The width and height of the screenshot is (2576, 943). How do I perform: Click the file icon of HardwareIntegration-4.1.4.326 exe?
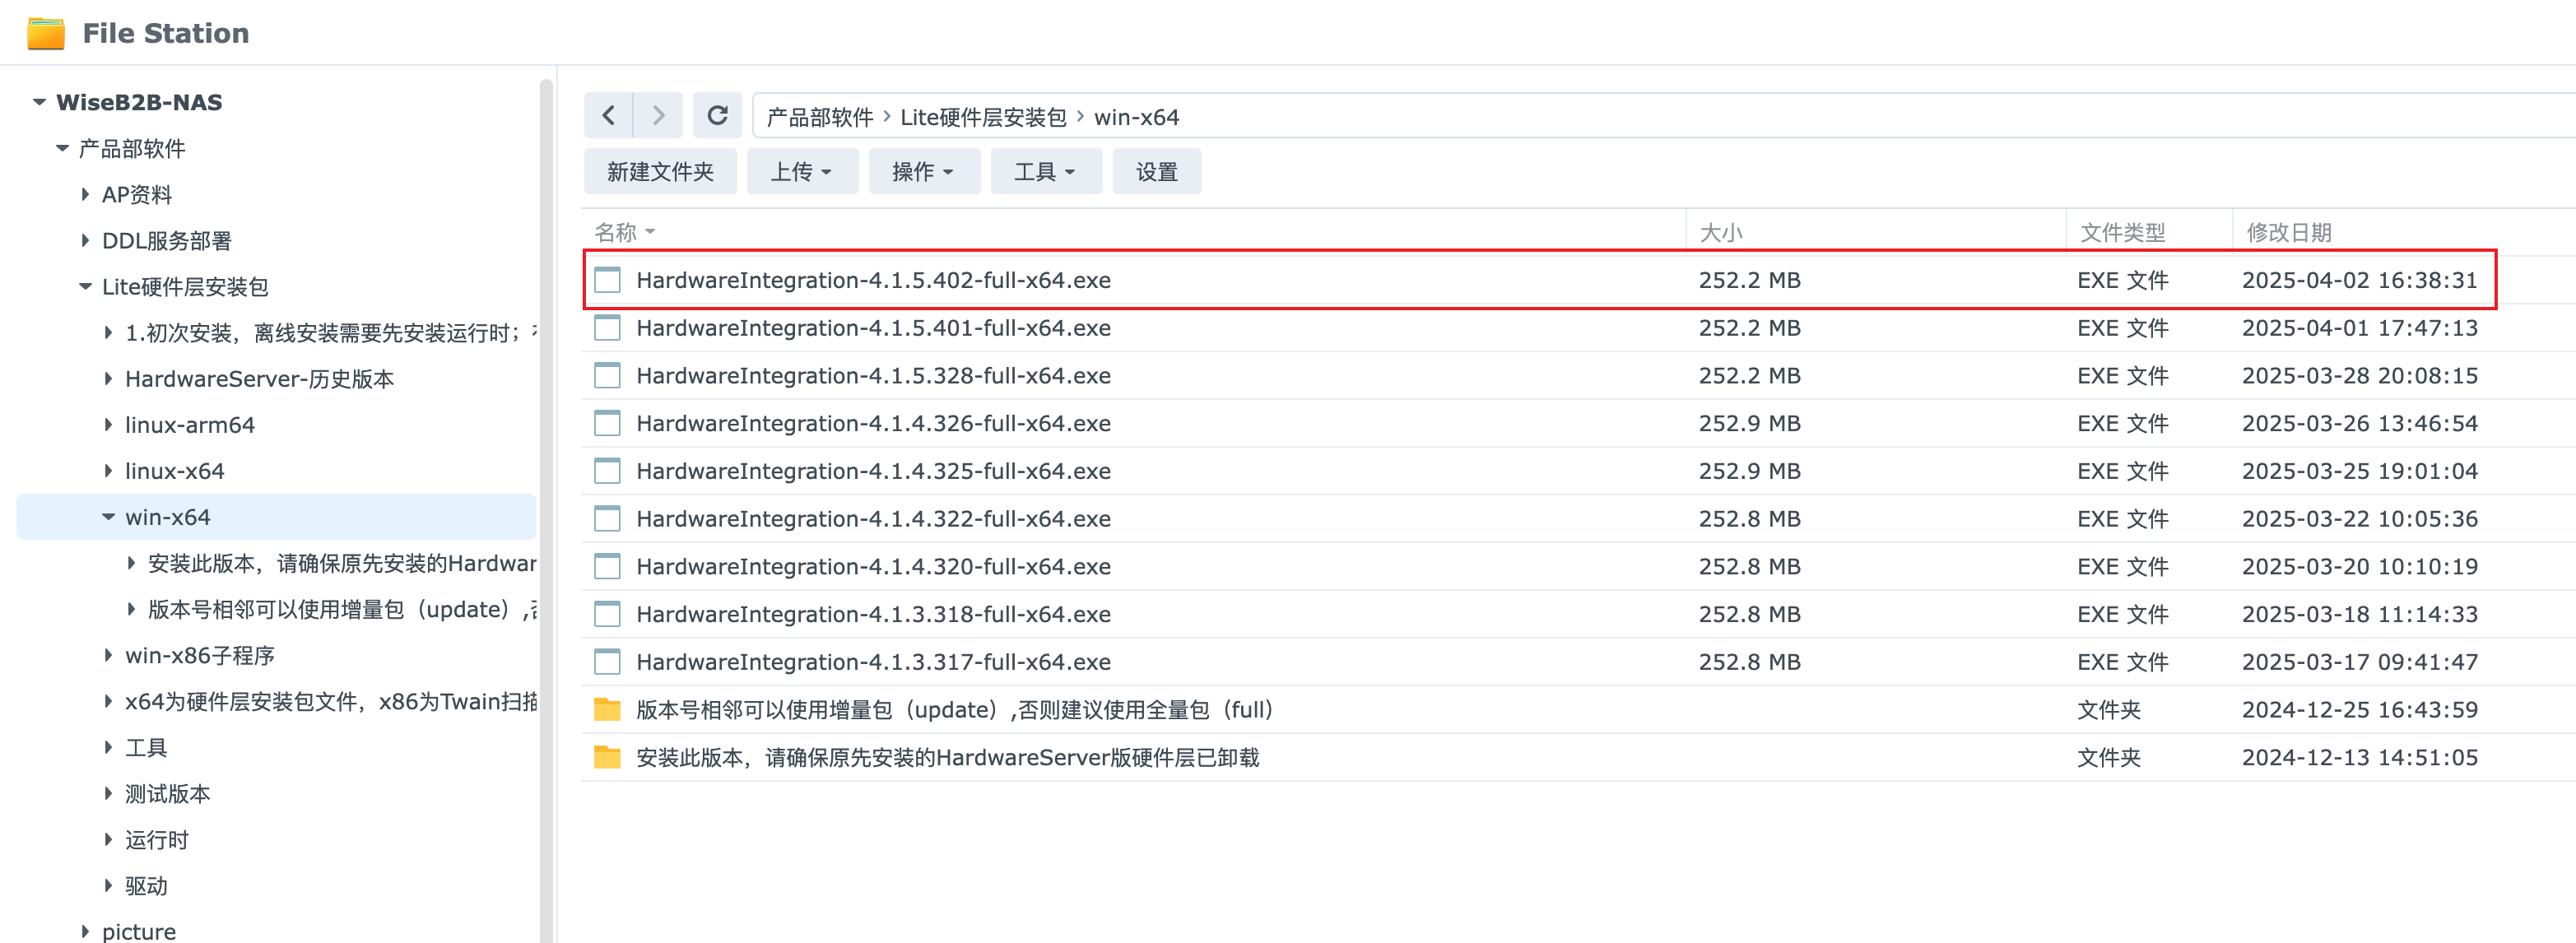[x=607, y=423]
